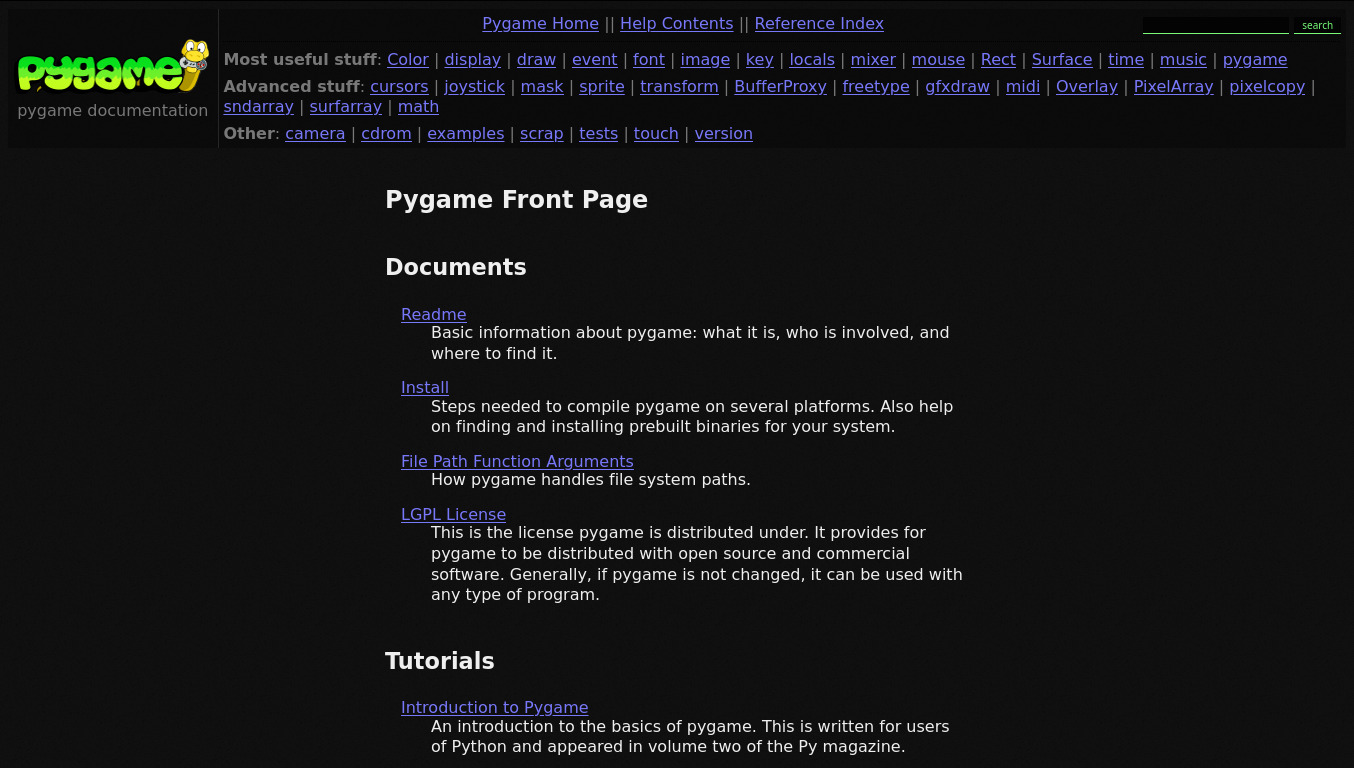Open the Pygame Home link
The image size is (1354, 768).
point(540,24)
